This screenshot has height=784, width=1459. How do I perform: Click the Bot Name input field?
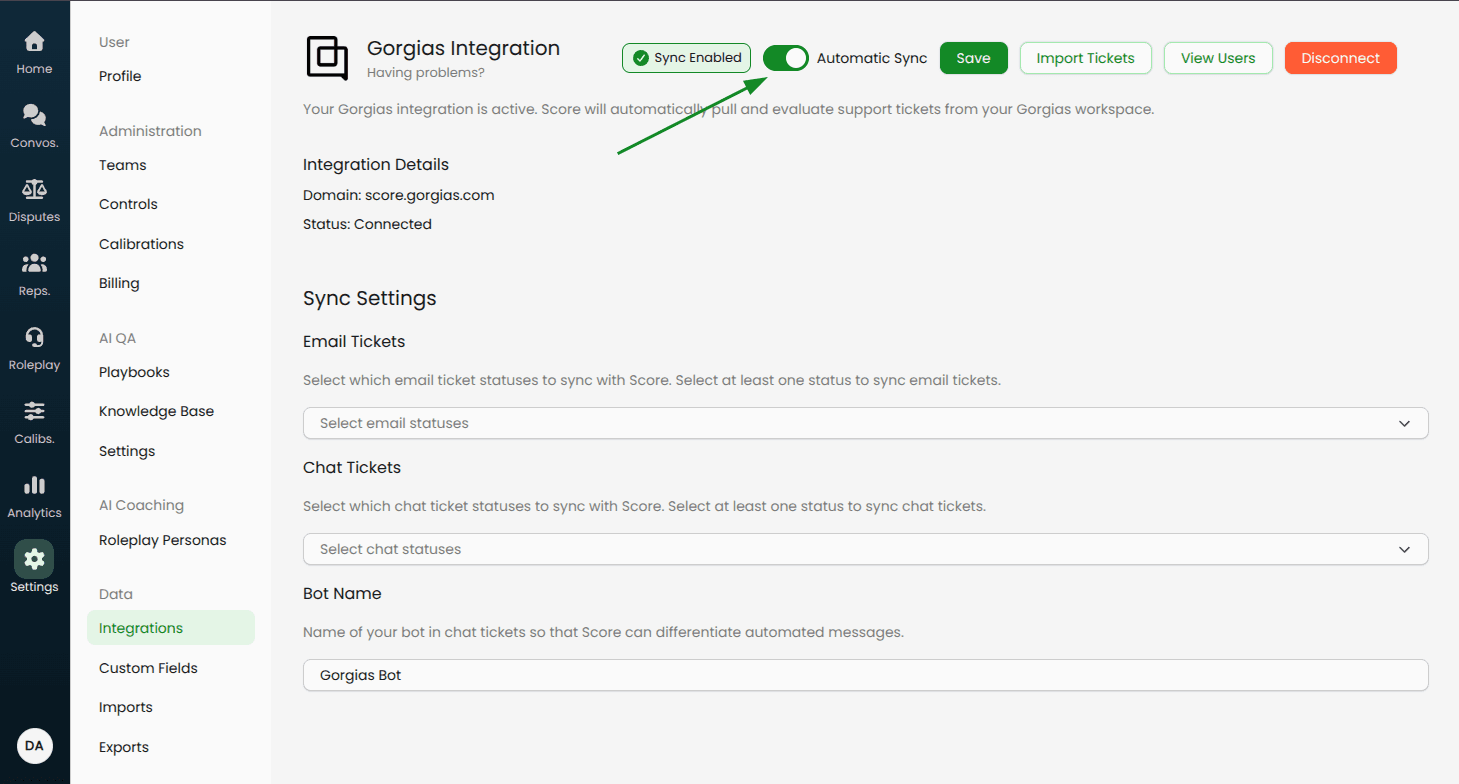tap(865, 675)
